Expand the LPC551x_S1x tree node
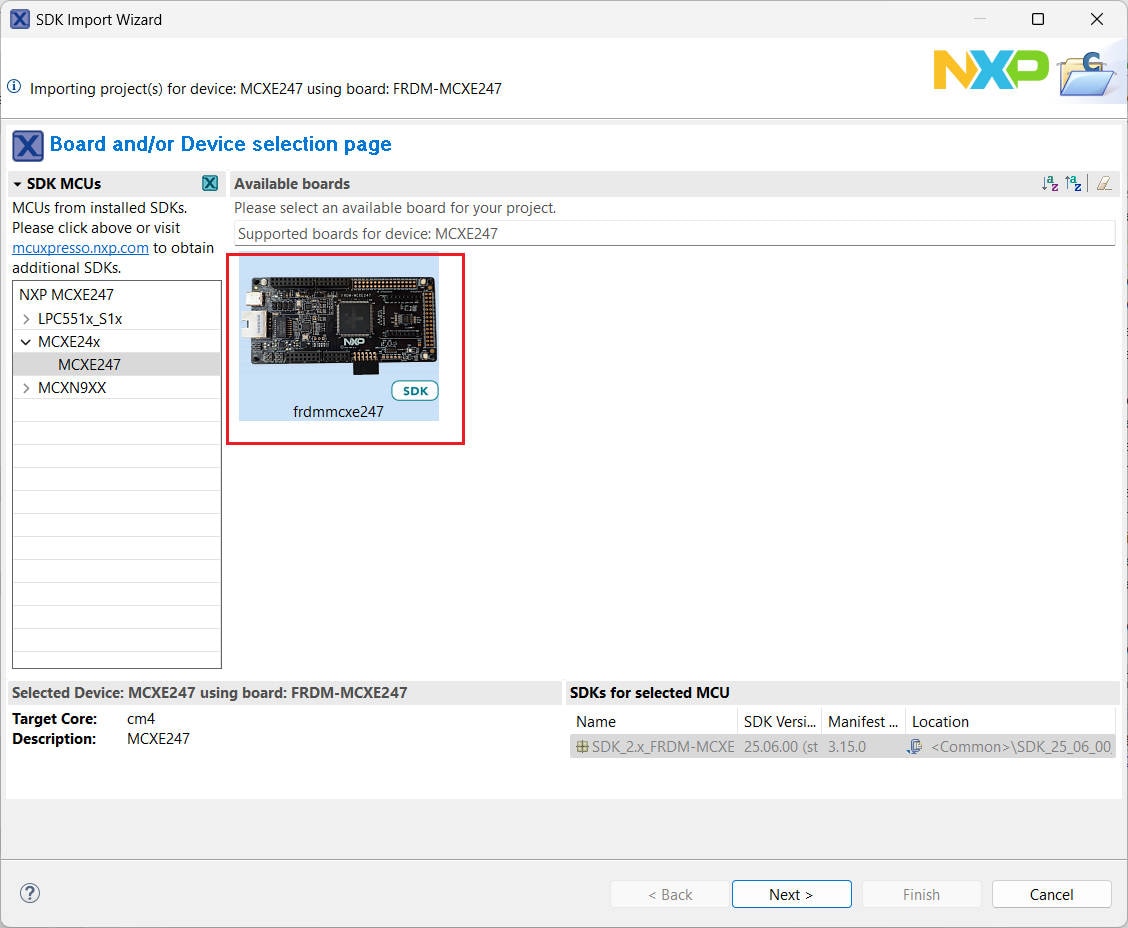This screenshot has width=1128, height=928. click(x=26, y=319)
